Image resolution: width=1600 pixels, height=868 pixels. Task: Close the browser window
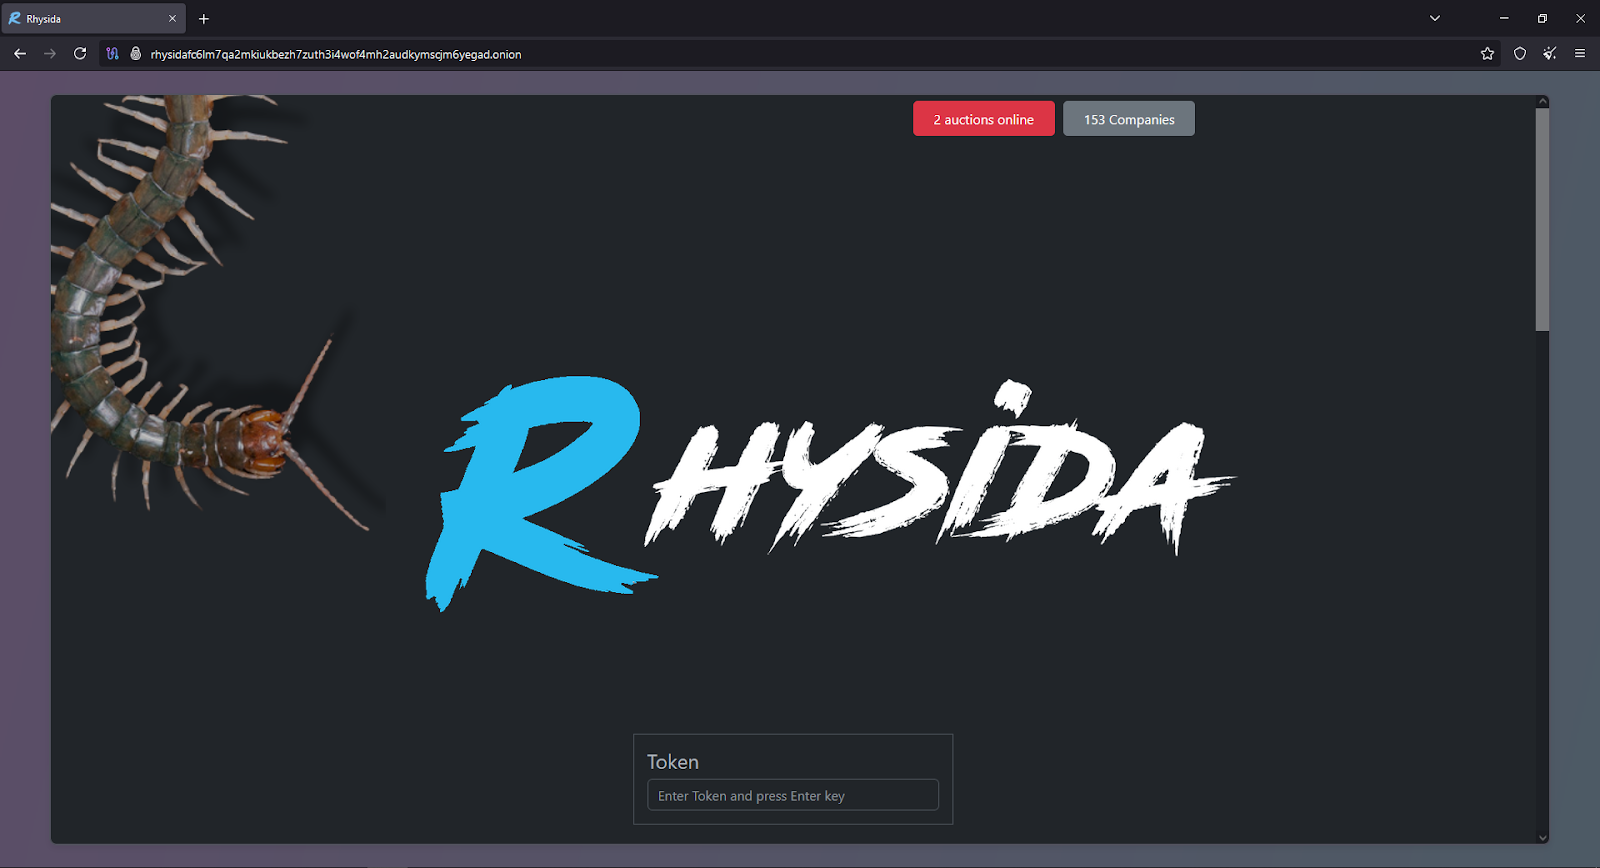[1581, 18]
